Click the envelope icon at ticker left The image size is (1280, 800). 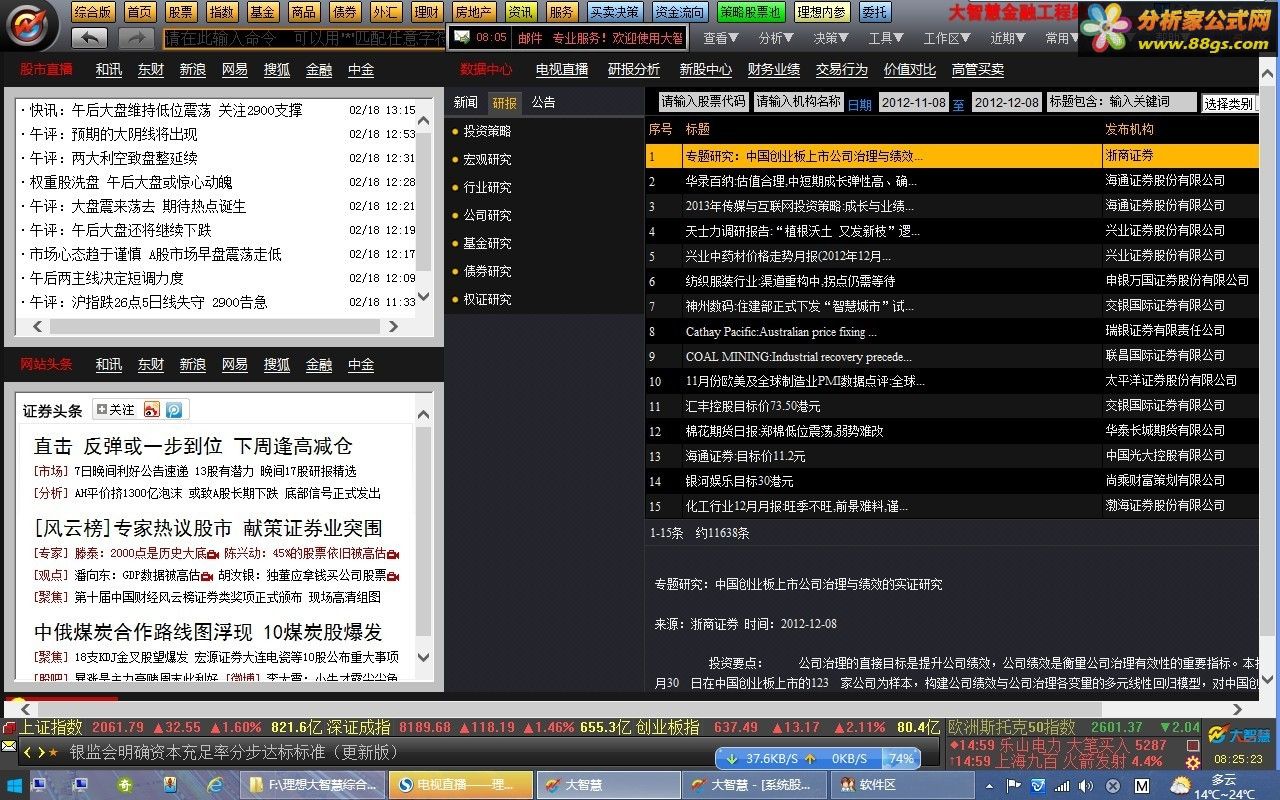(x=9, y=746)
